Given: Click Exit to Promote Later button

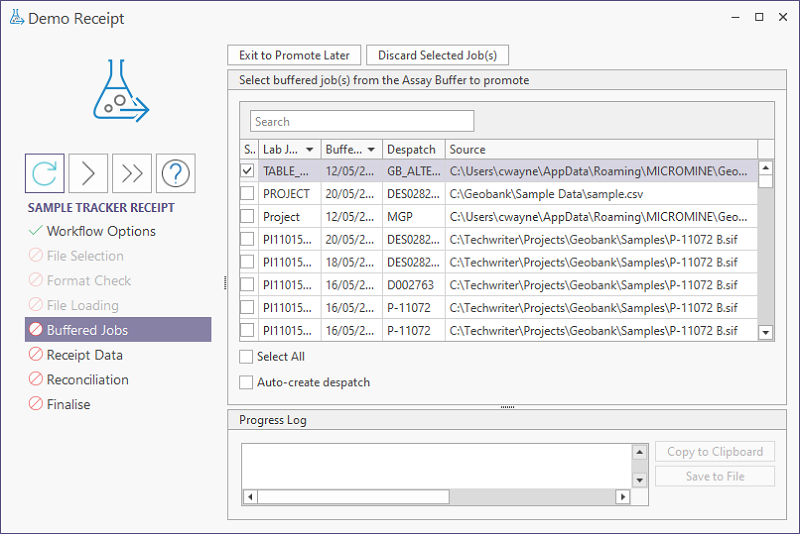Looking at the screenshot, I should point(294,55).
